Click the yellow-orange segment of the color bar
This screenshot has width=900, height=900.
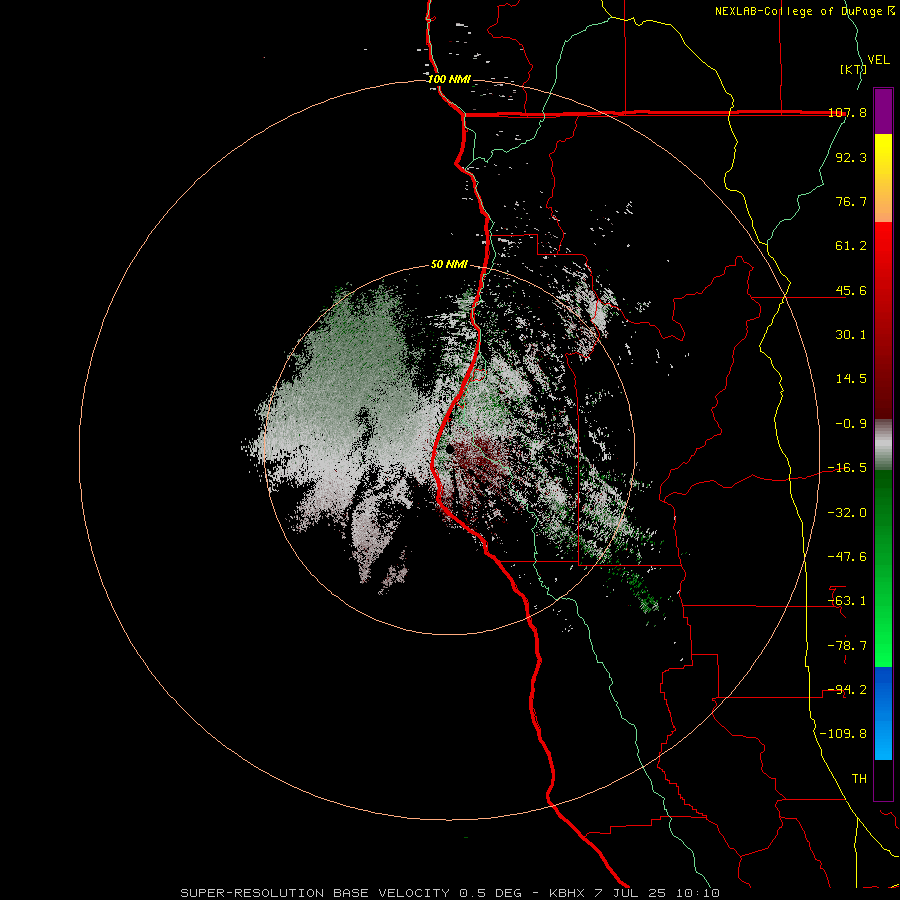pyautogui.click(x=883, y=178)
